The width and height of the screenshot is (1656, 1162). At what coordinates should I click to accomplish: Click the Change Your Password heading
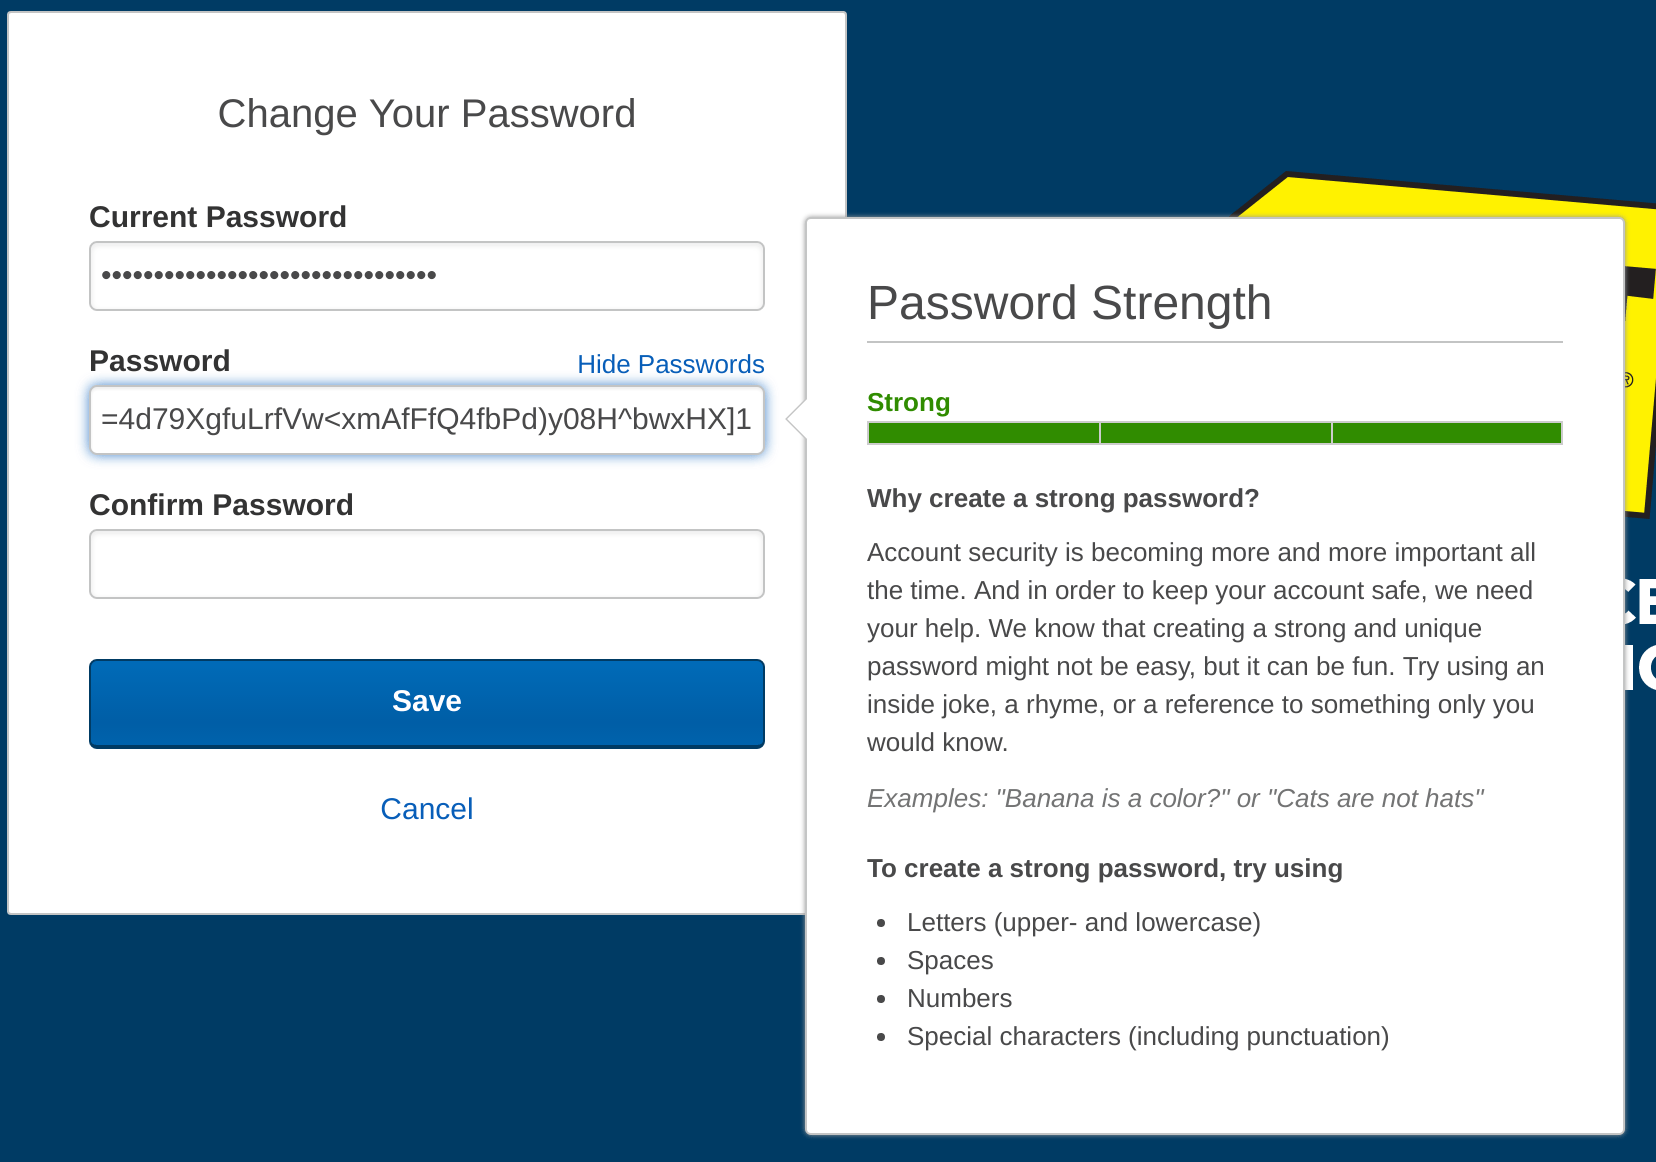[427, 114]
